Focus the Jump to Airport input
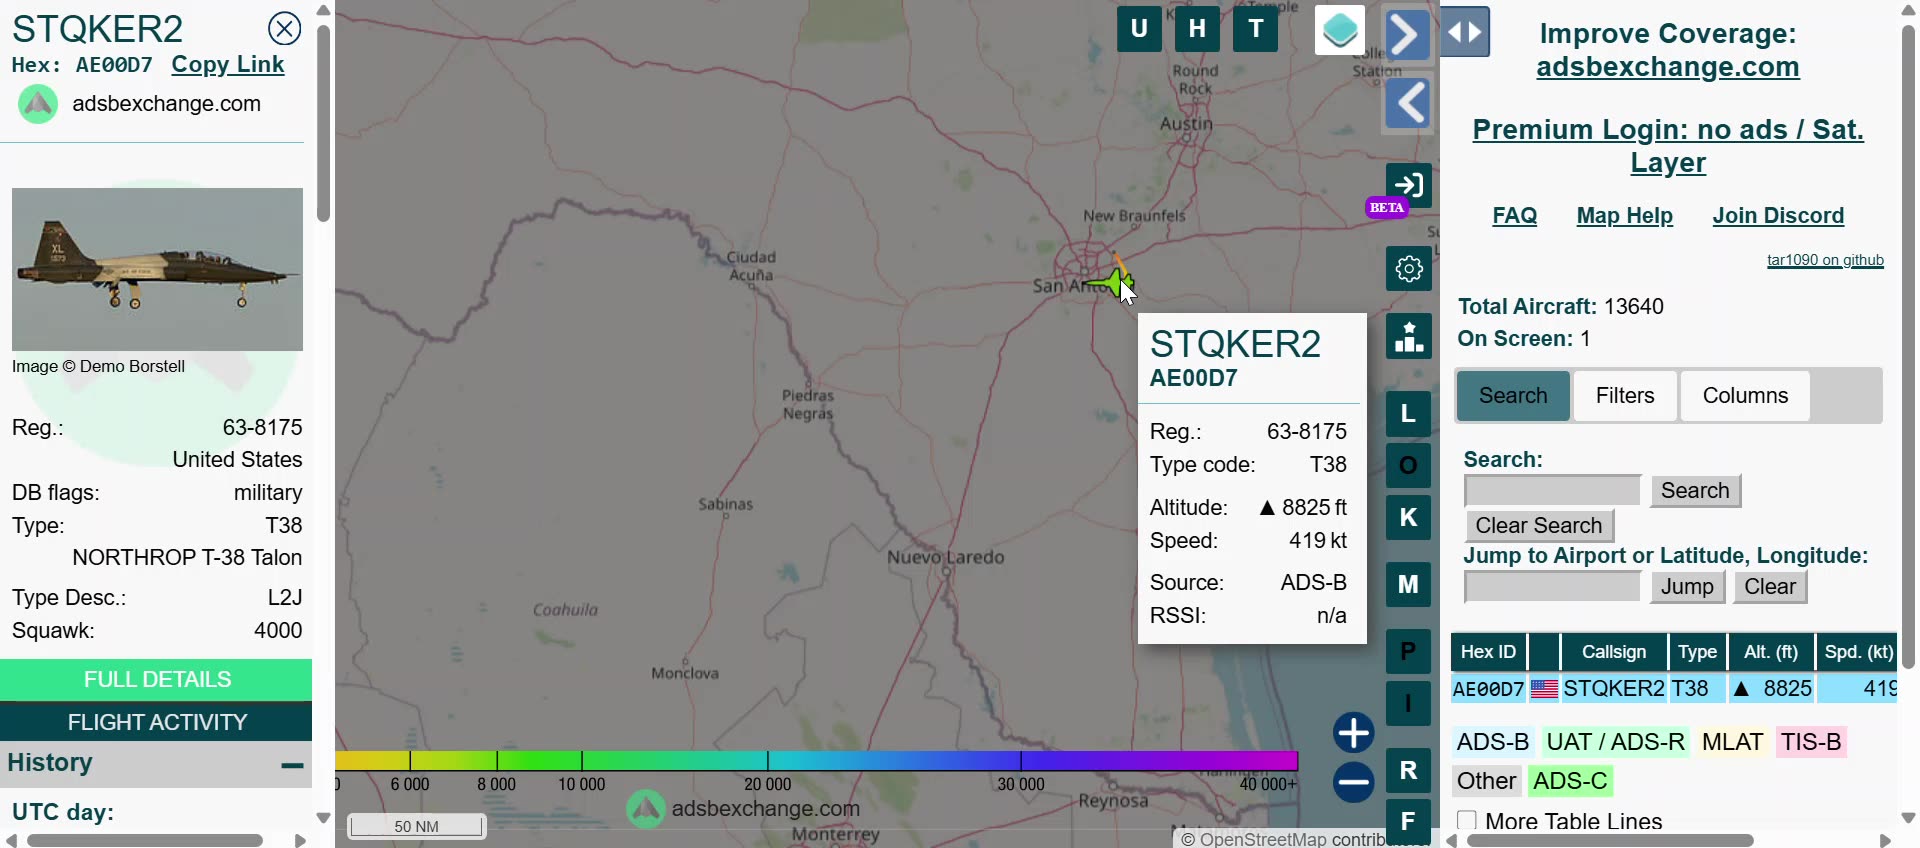1920x848 pixels. (1553, 587)
